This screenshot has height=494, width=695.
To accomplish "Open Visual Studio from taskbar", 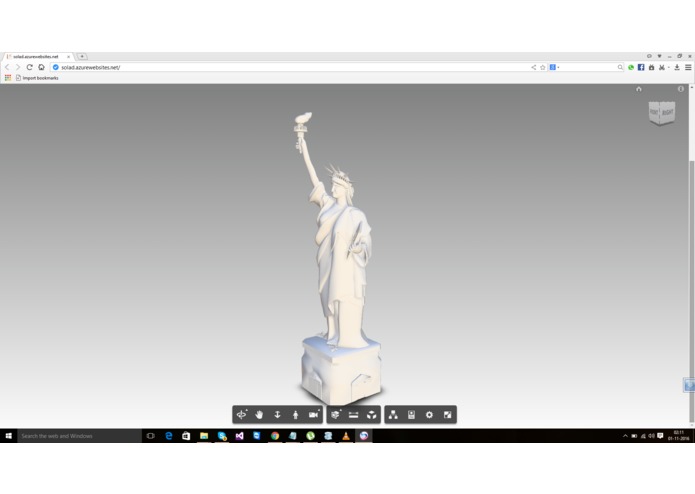I will pos(240,436).
